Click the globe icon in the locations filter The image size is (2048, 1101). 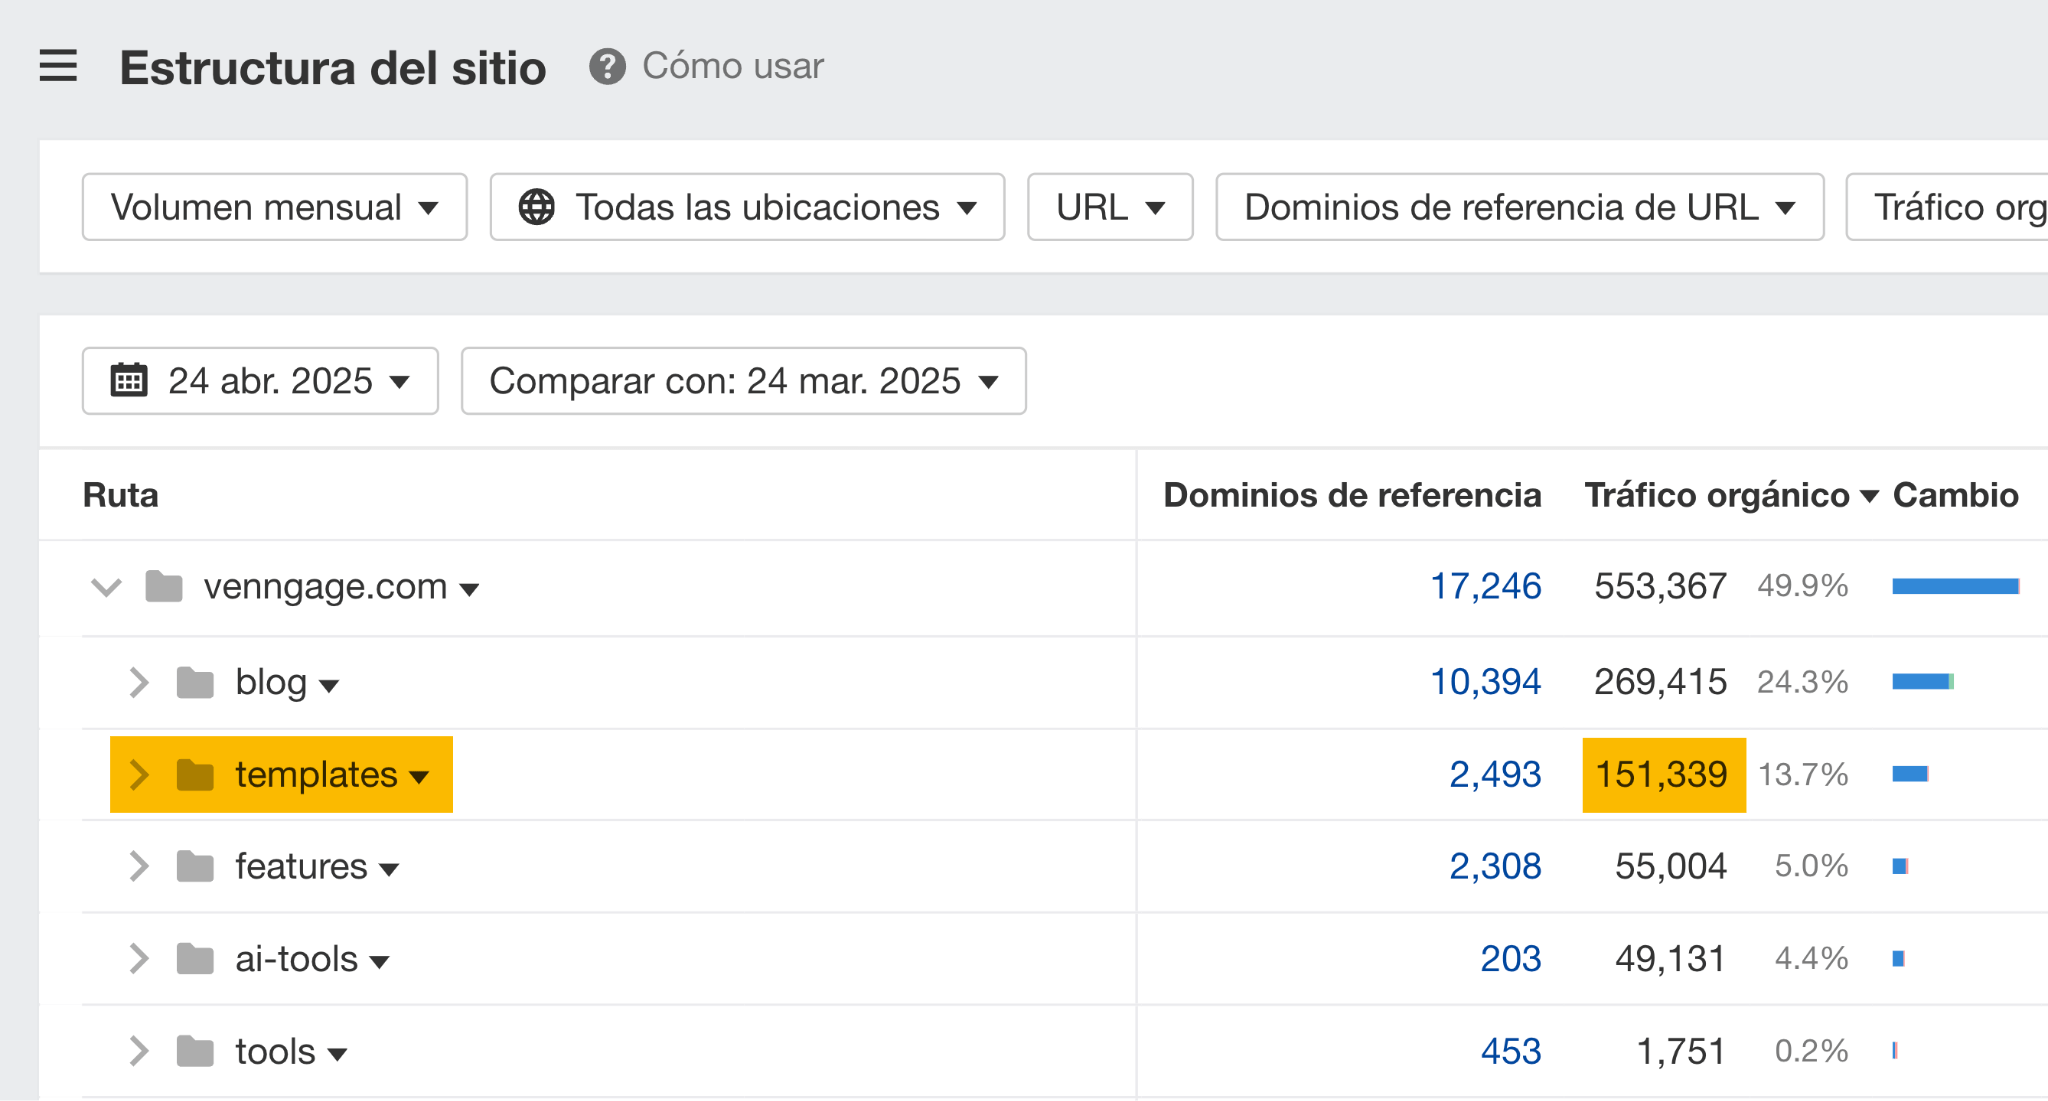point(536,207)
